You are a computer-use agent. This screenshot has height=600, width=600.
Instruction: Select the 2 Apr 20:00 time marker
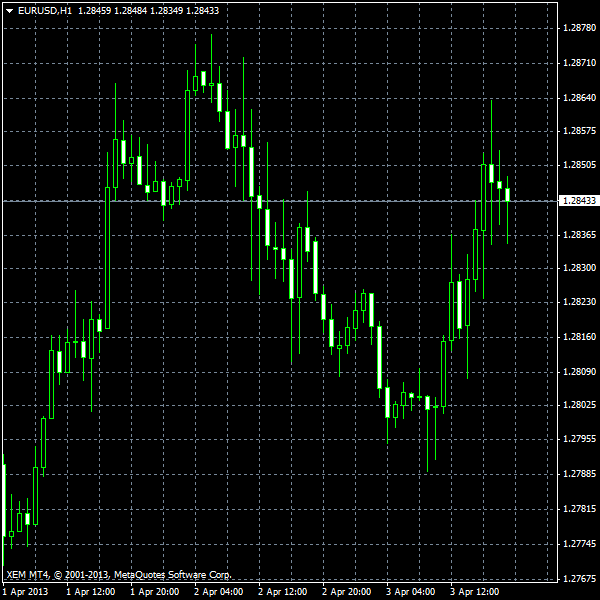point(346,592)
